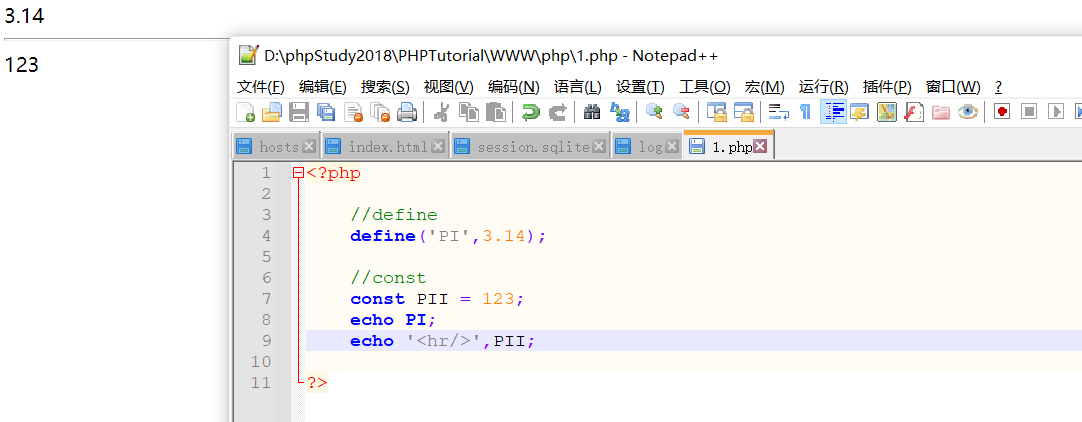Click the 3.14 output in browser

pos(24,15)
